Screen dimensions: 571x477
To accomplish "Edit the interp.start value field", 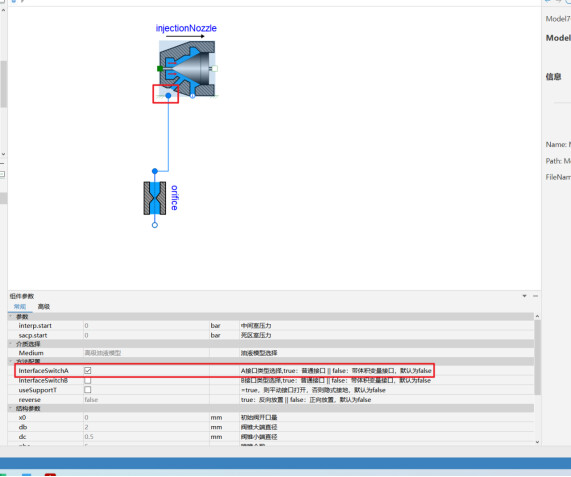I will [146, 326].
